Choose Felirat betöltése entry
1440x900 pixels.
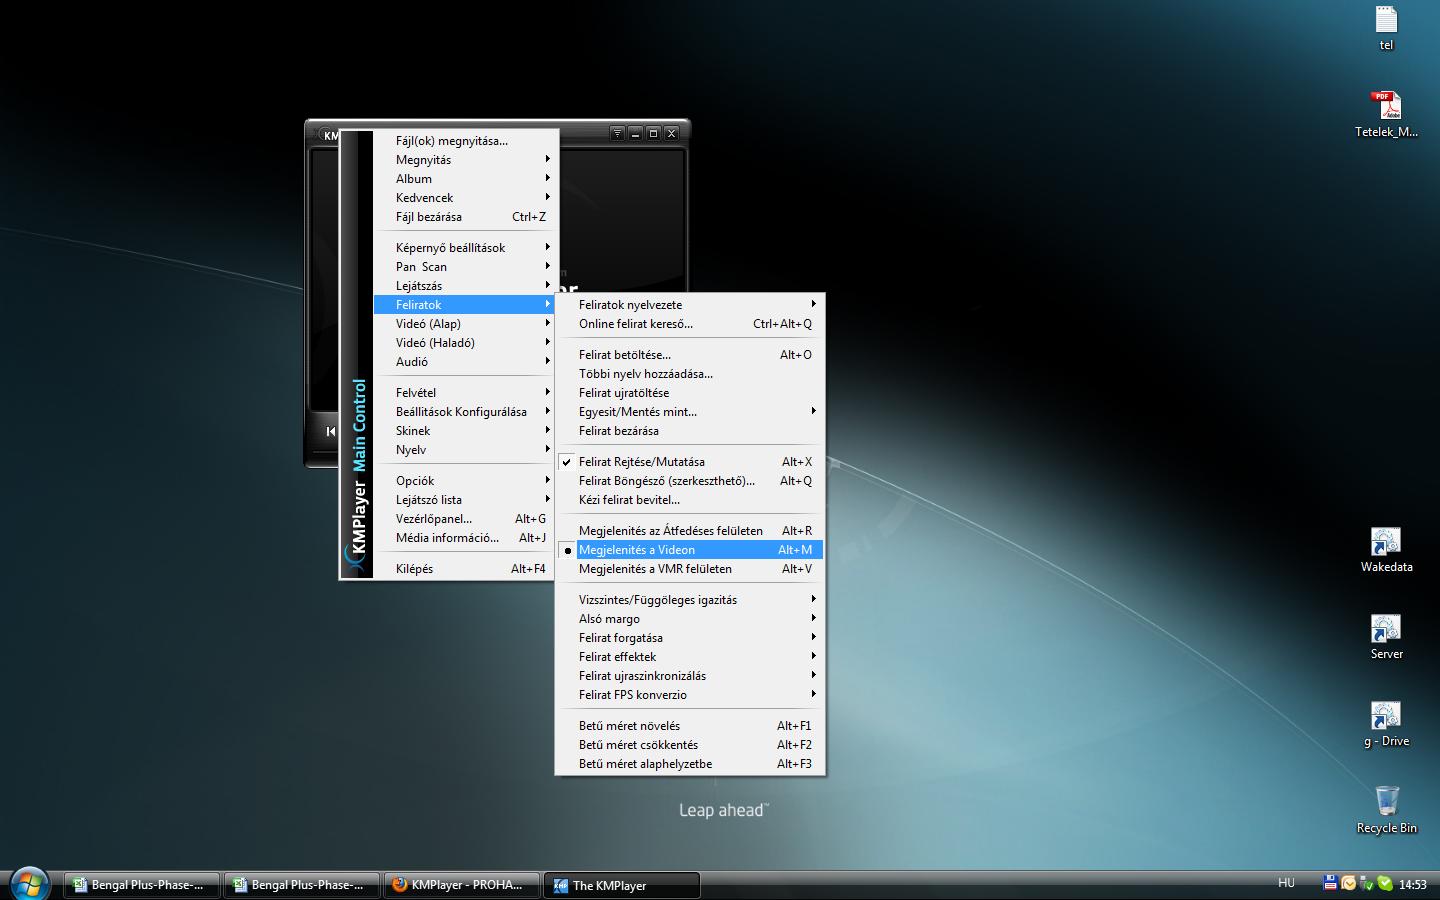coord(690,355)
